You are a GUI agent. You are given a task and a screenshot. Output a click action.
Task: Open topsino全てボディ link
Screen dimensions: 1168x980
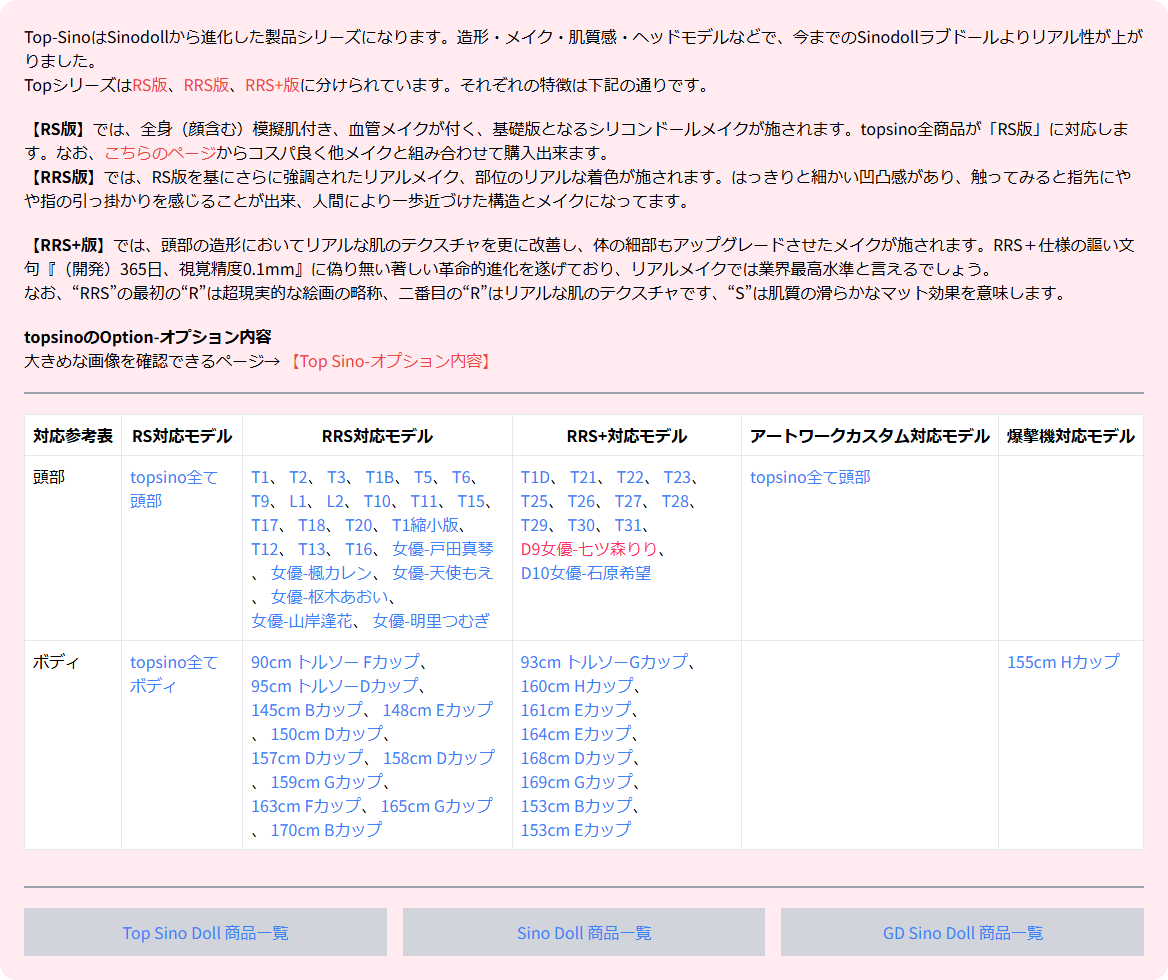[174, 674]
